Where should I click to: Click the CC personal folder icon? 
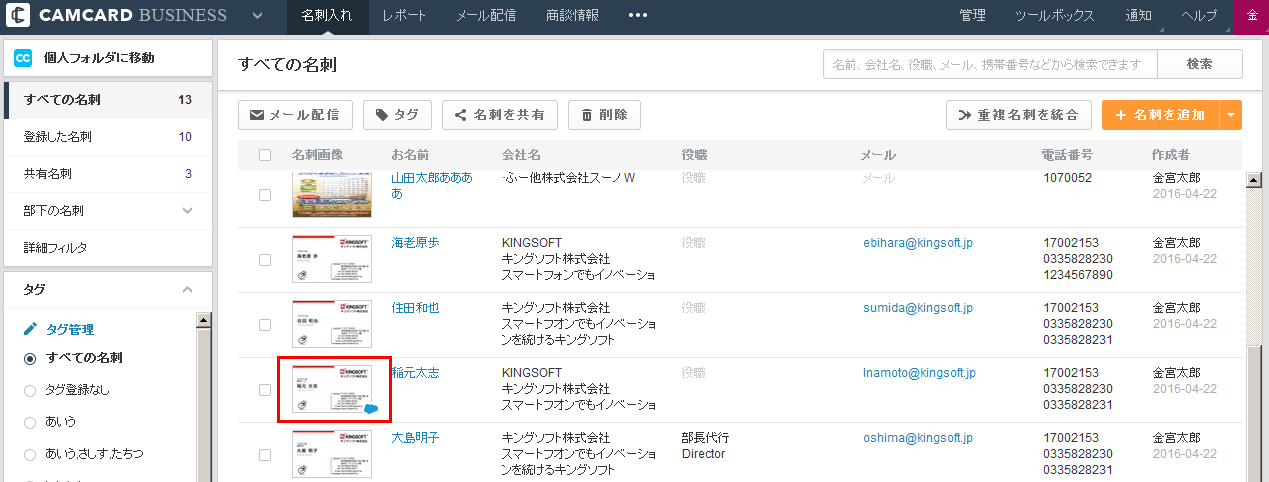pos(23,58)
